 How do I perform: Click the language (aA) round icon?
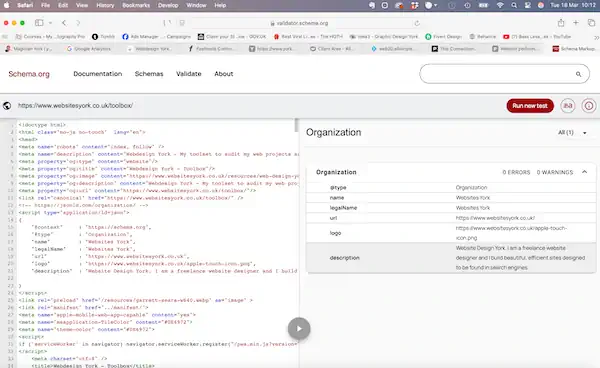[568, 106]
